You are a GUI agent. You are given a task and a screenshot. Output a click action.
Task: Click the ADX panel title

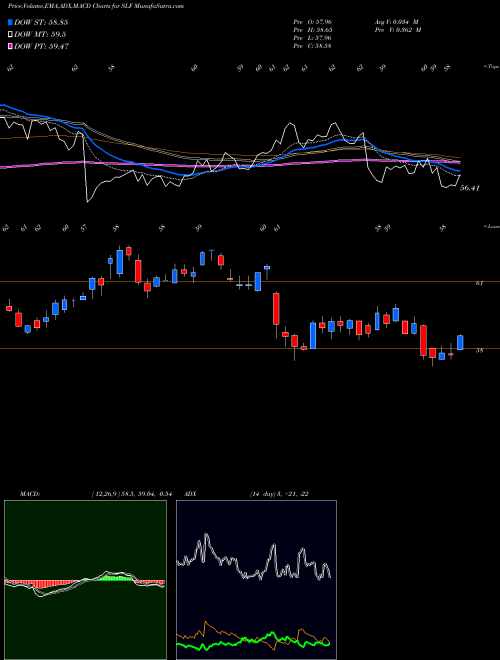click(191, 494)
